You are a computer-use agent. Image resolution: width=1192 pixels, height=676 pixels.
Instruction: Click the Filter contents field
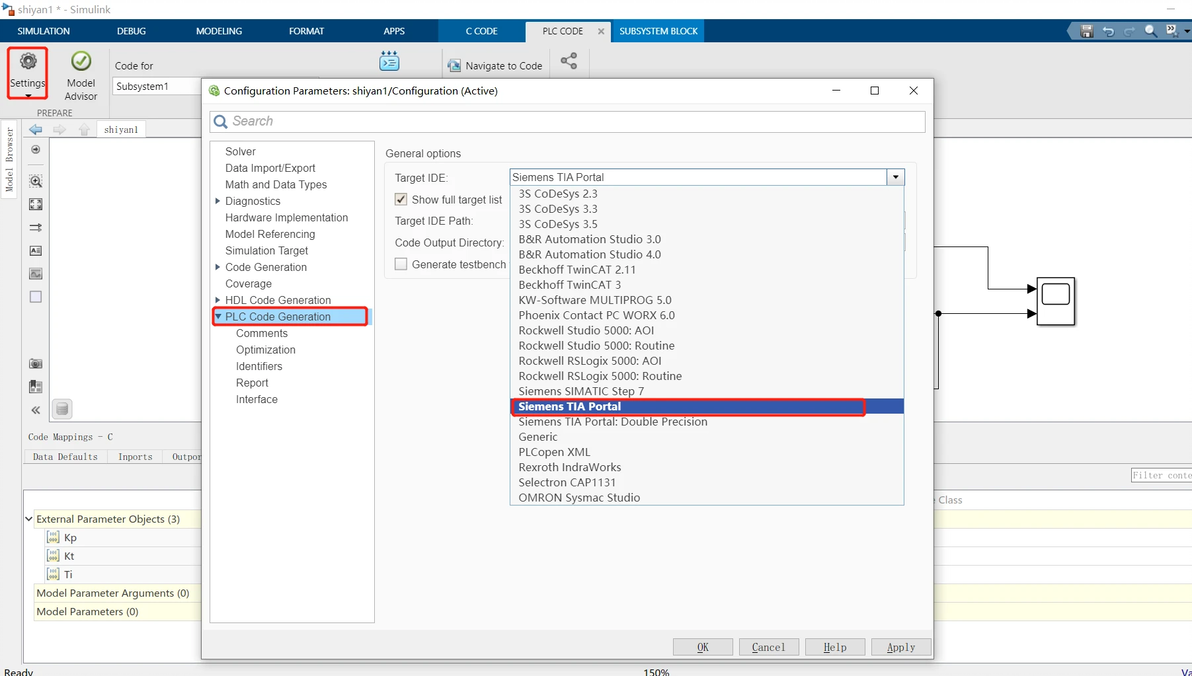1162,475
